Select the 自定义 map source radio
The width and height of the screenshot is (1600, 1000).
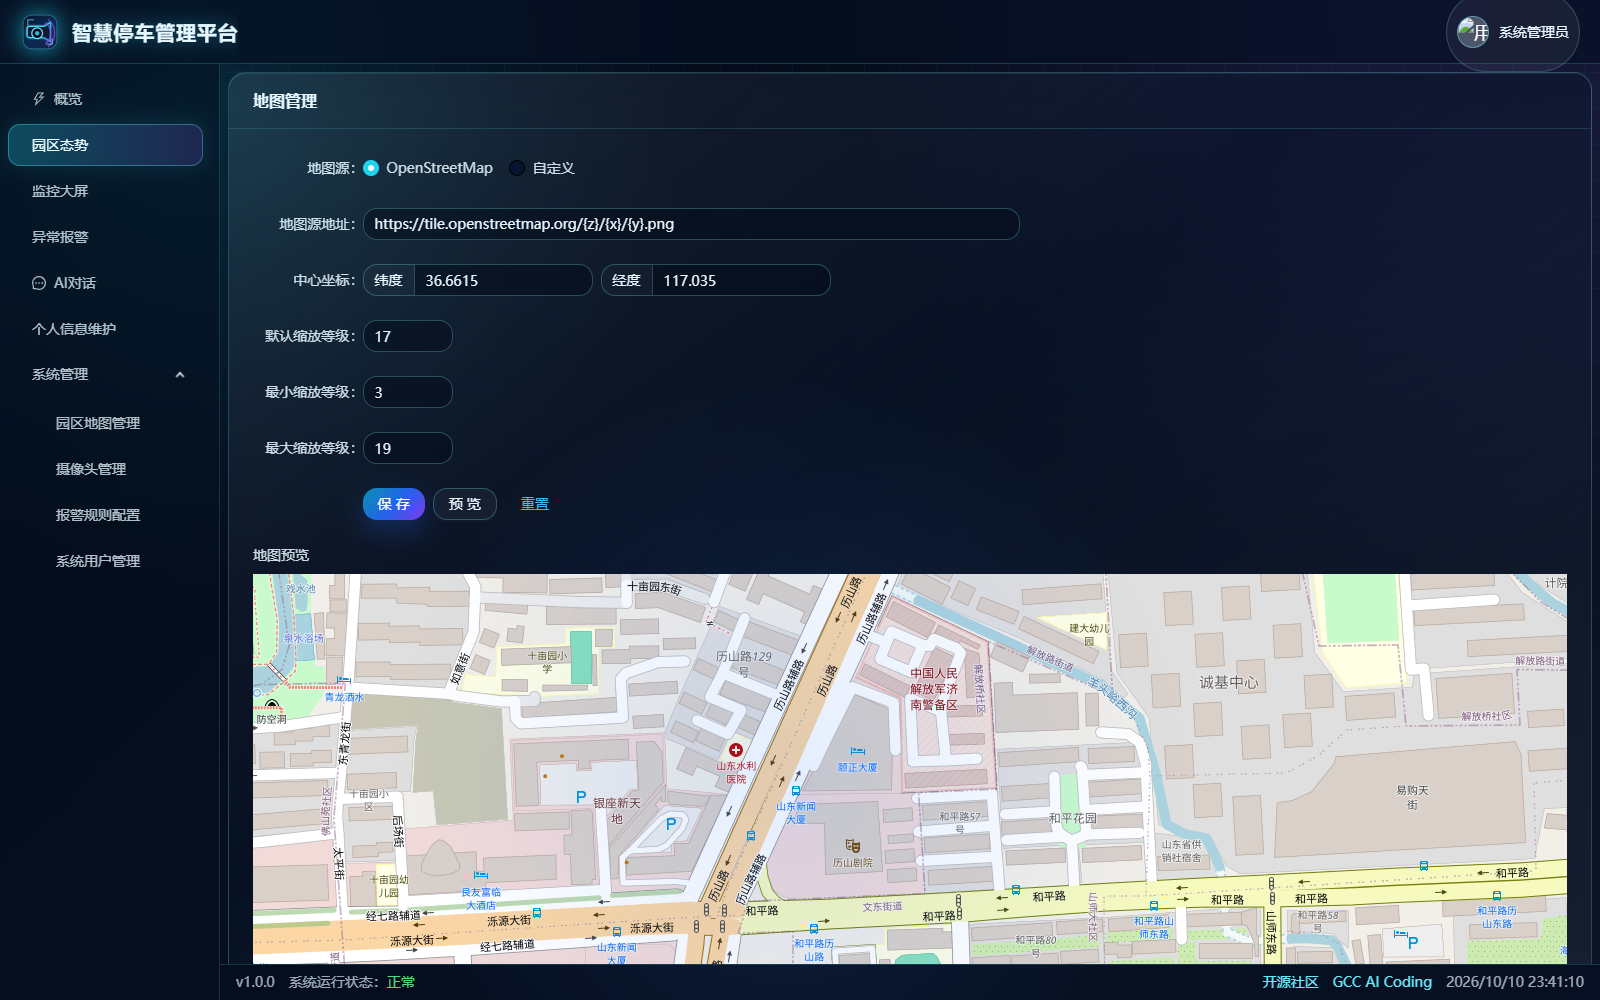tap(517, 168)
